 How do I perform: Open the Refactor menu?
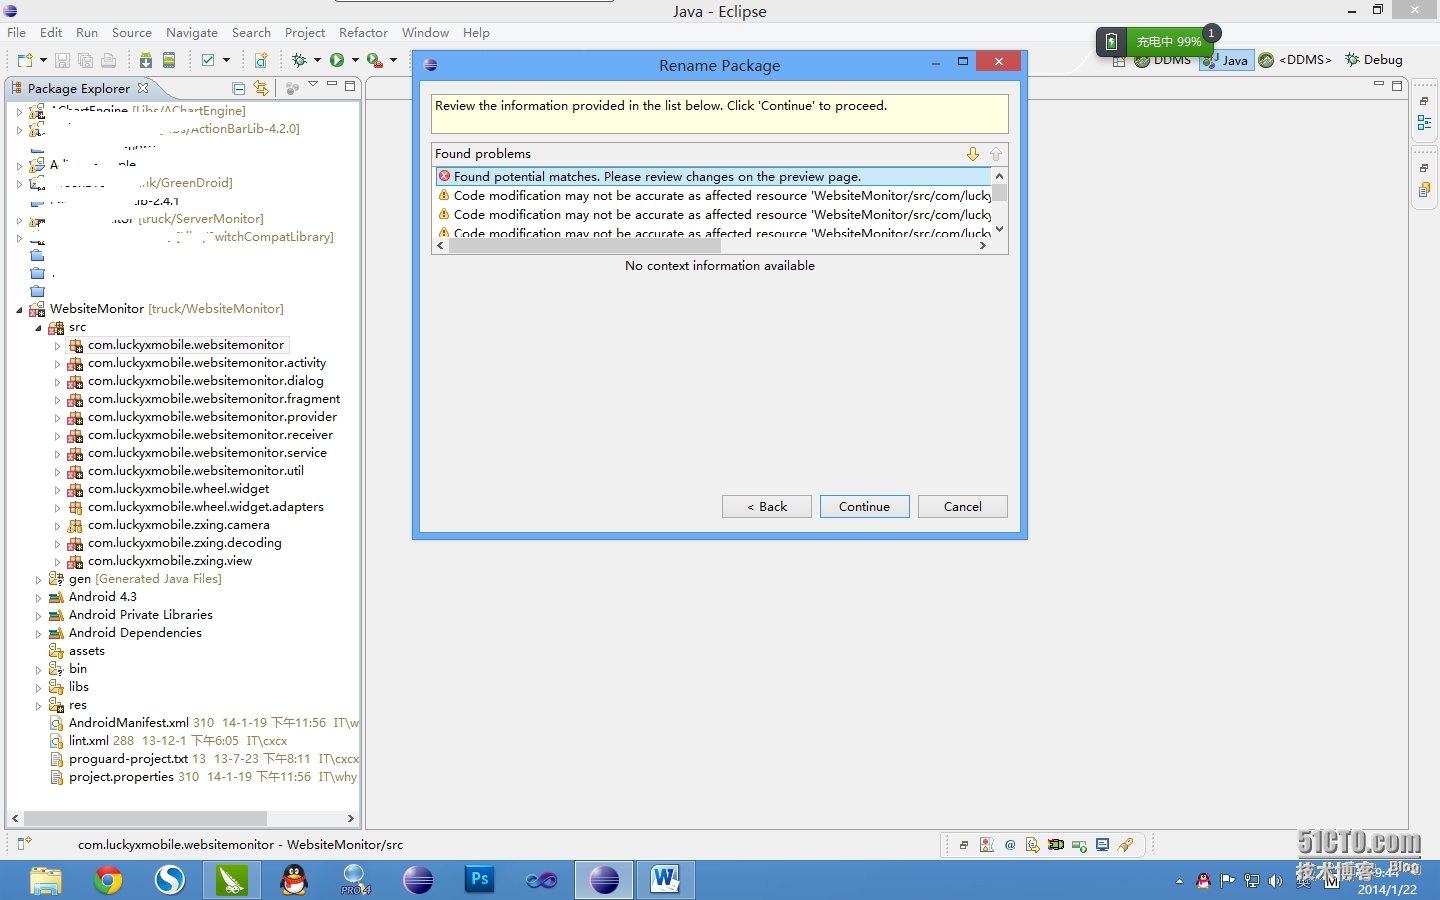363,33
